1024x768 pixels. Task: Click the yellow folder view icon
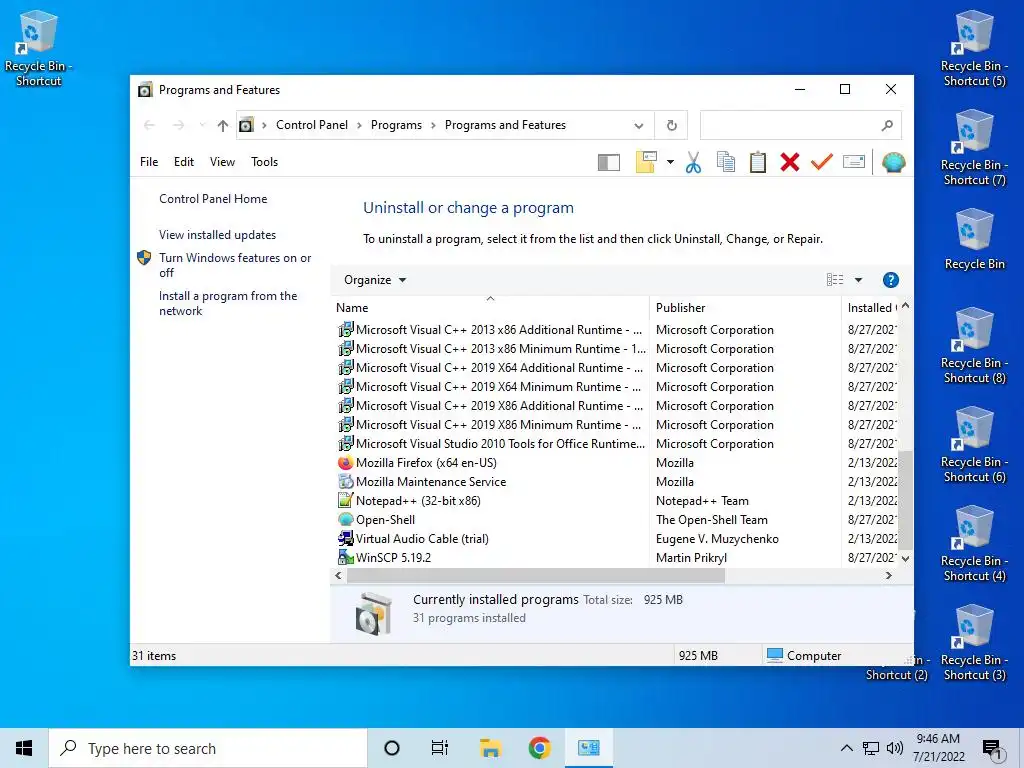[646, 162]
